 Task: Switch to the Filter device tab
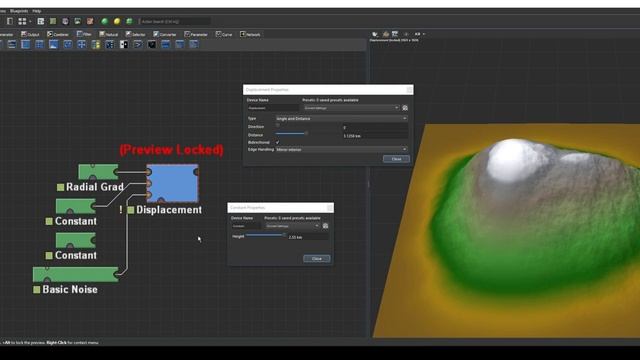pos(84,34)
